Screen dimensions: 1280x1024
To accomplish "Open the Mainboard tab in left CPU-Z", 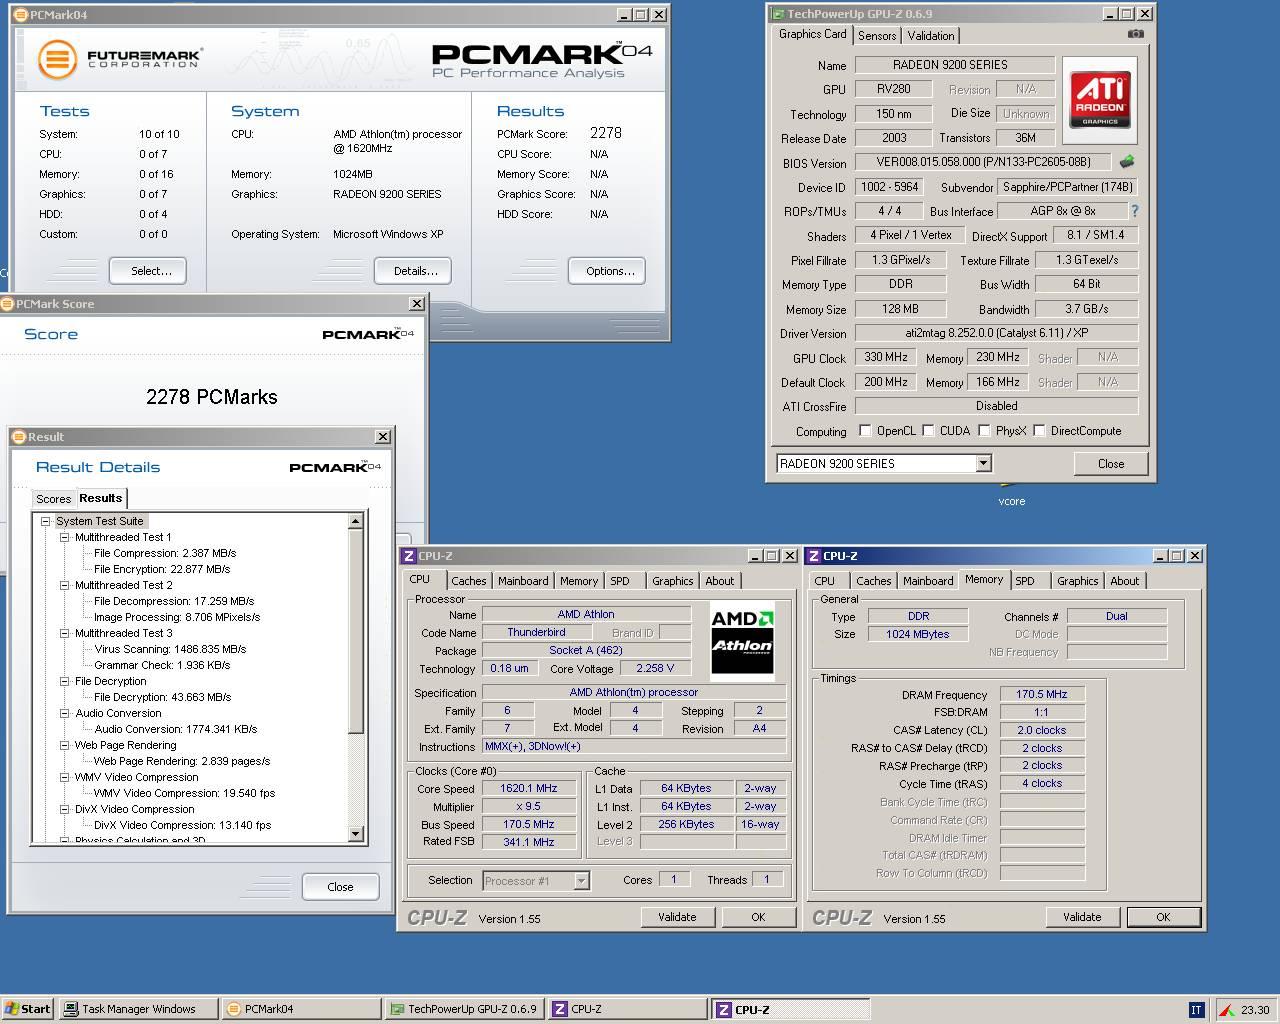I will 523,581.
